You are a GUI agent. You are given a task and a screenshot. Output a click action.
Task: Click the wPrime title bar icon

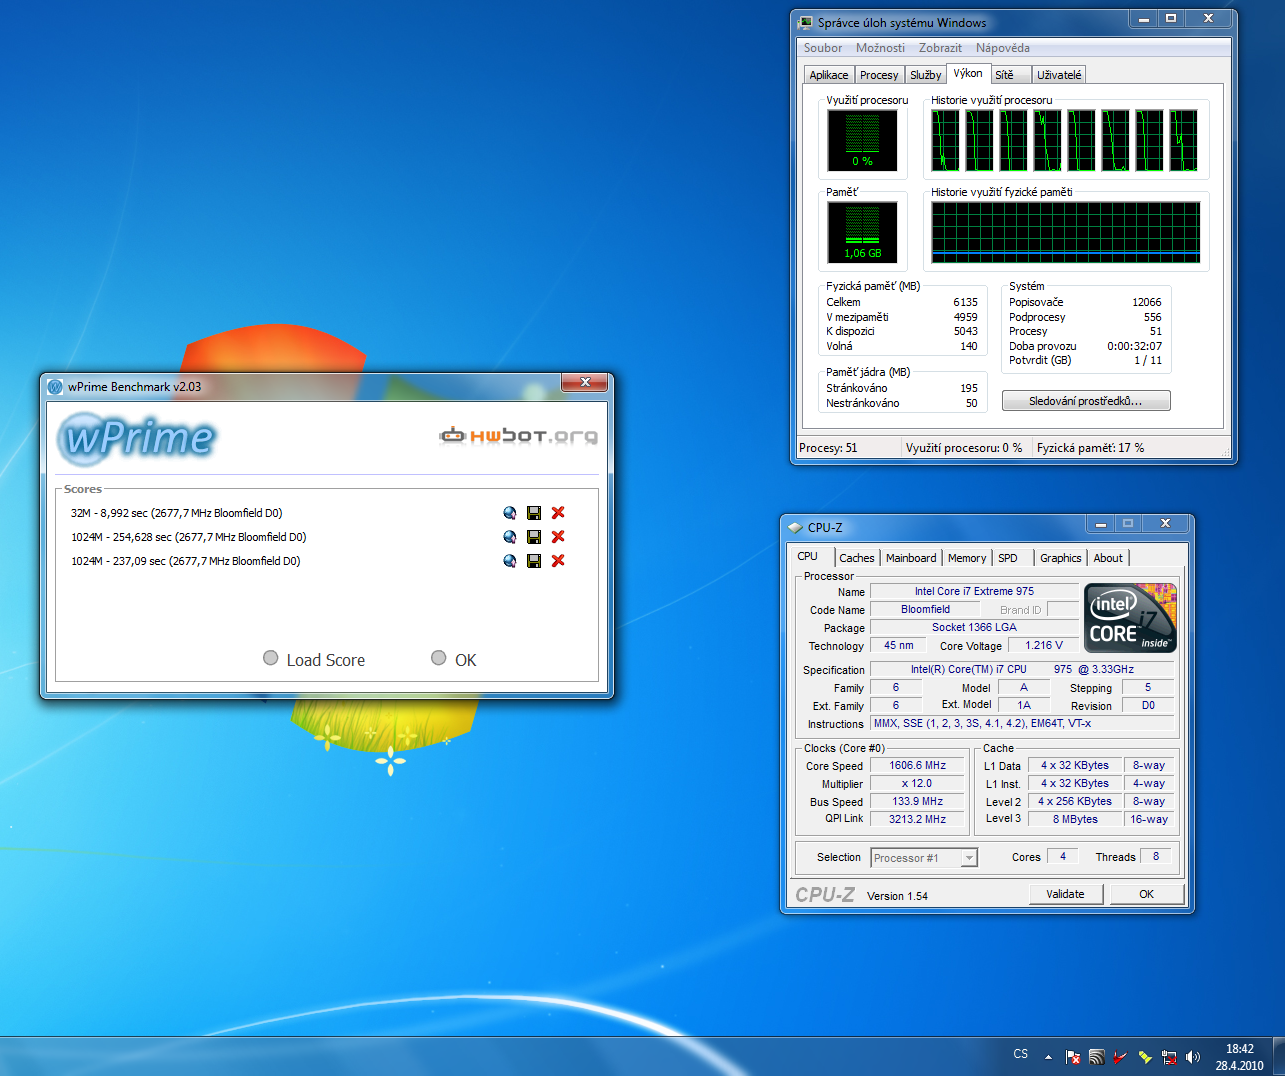pos(56,387)
